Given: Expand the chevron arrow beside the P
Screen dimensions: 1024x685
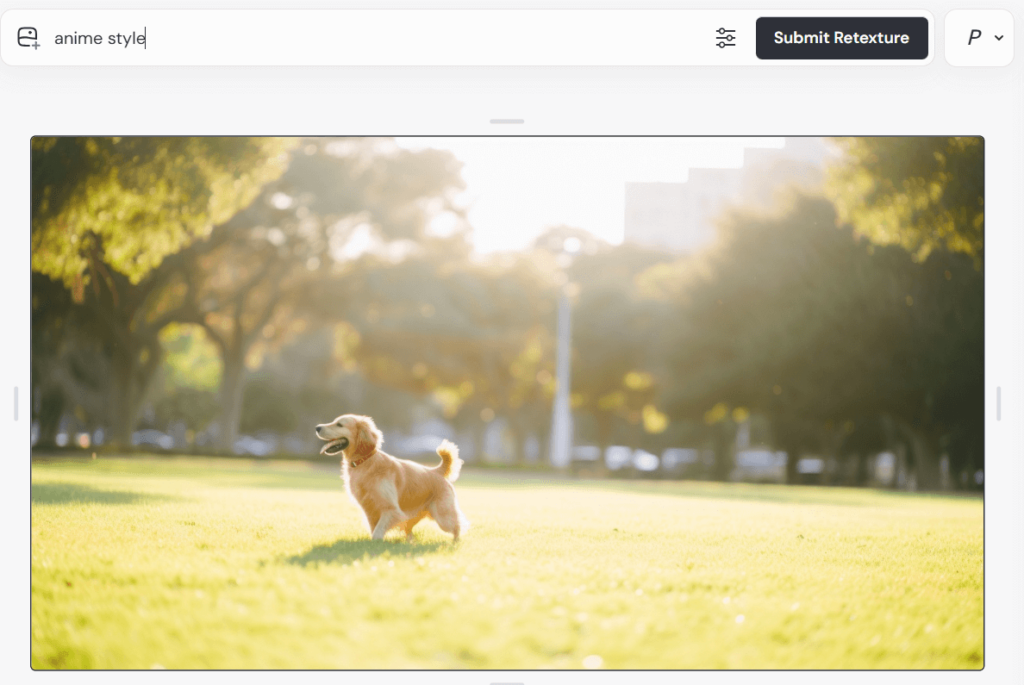Looking at the screenshot, I should click(x=999, y=38).
